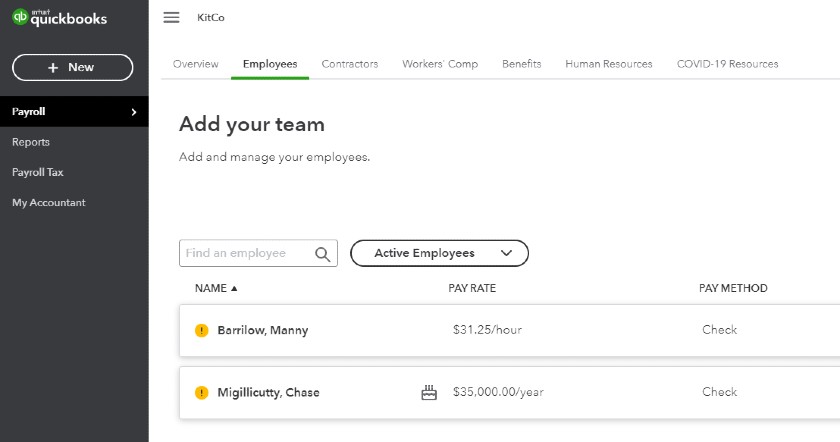The height and width of the screenshot is (442, 840).
Task: Click the birthday cake icon
Action: click(429, 393)
